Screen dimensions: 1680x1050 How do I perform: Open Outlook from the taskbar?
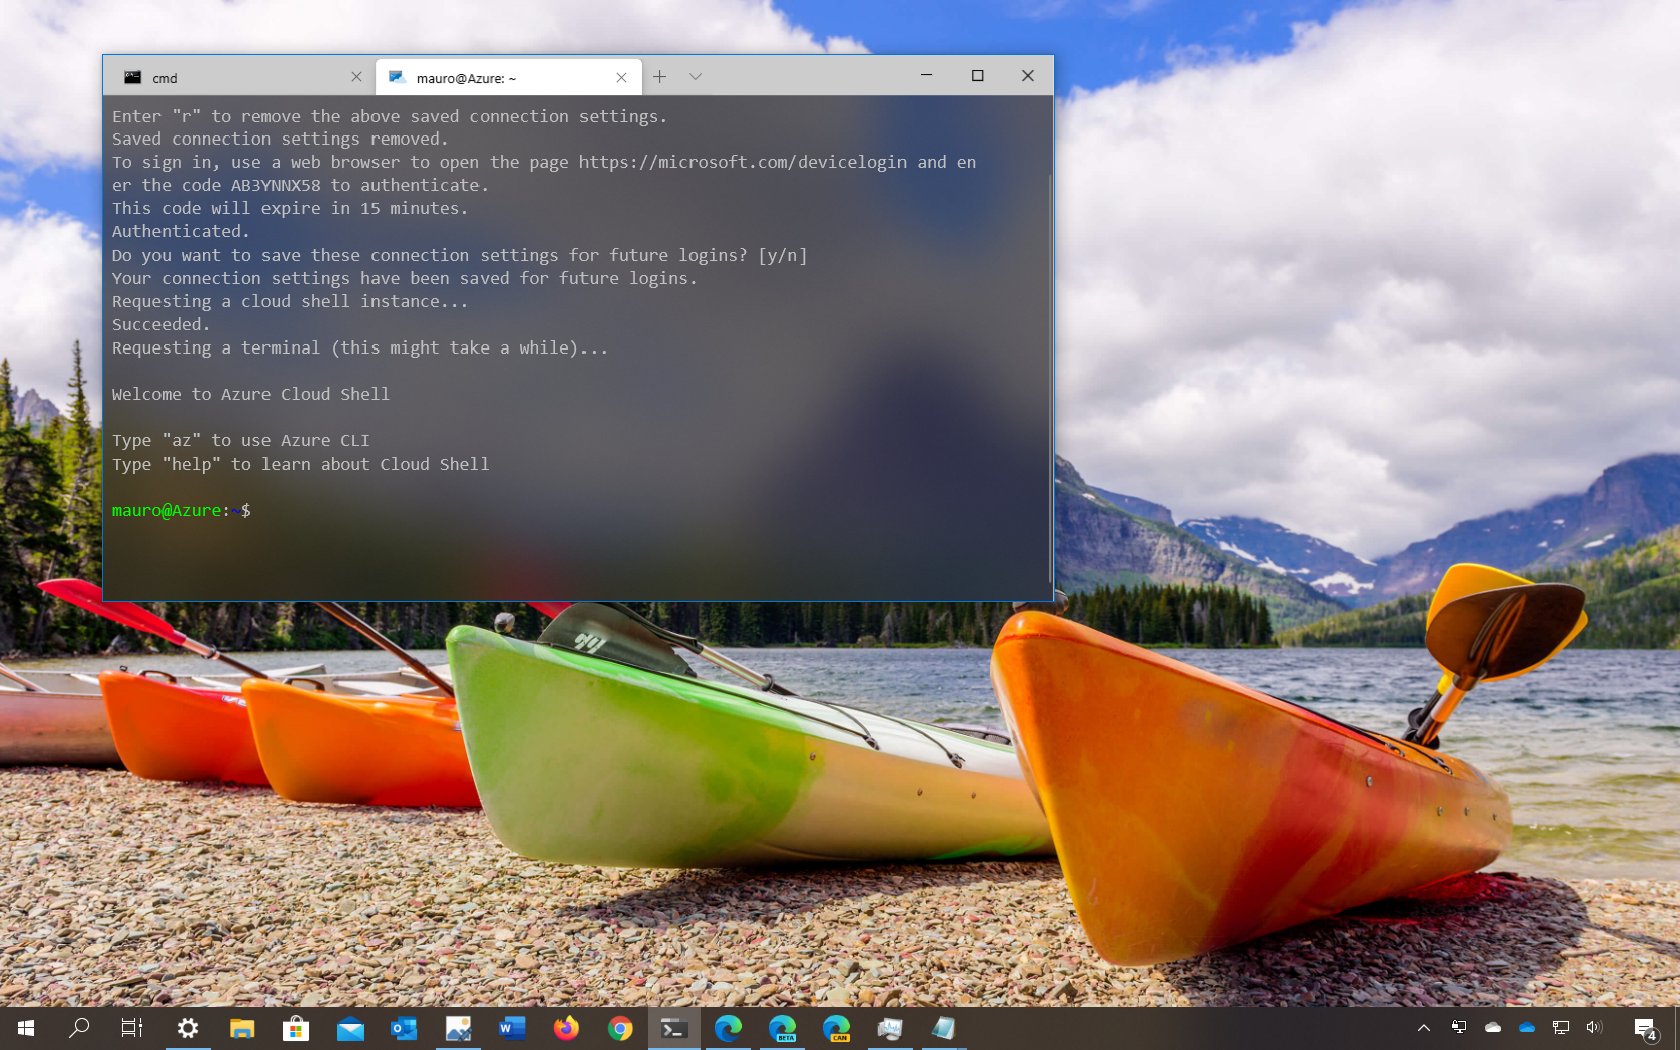coord(404,1028)
